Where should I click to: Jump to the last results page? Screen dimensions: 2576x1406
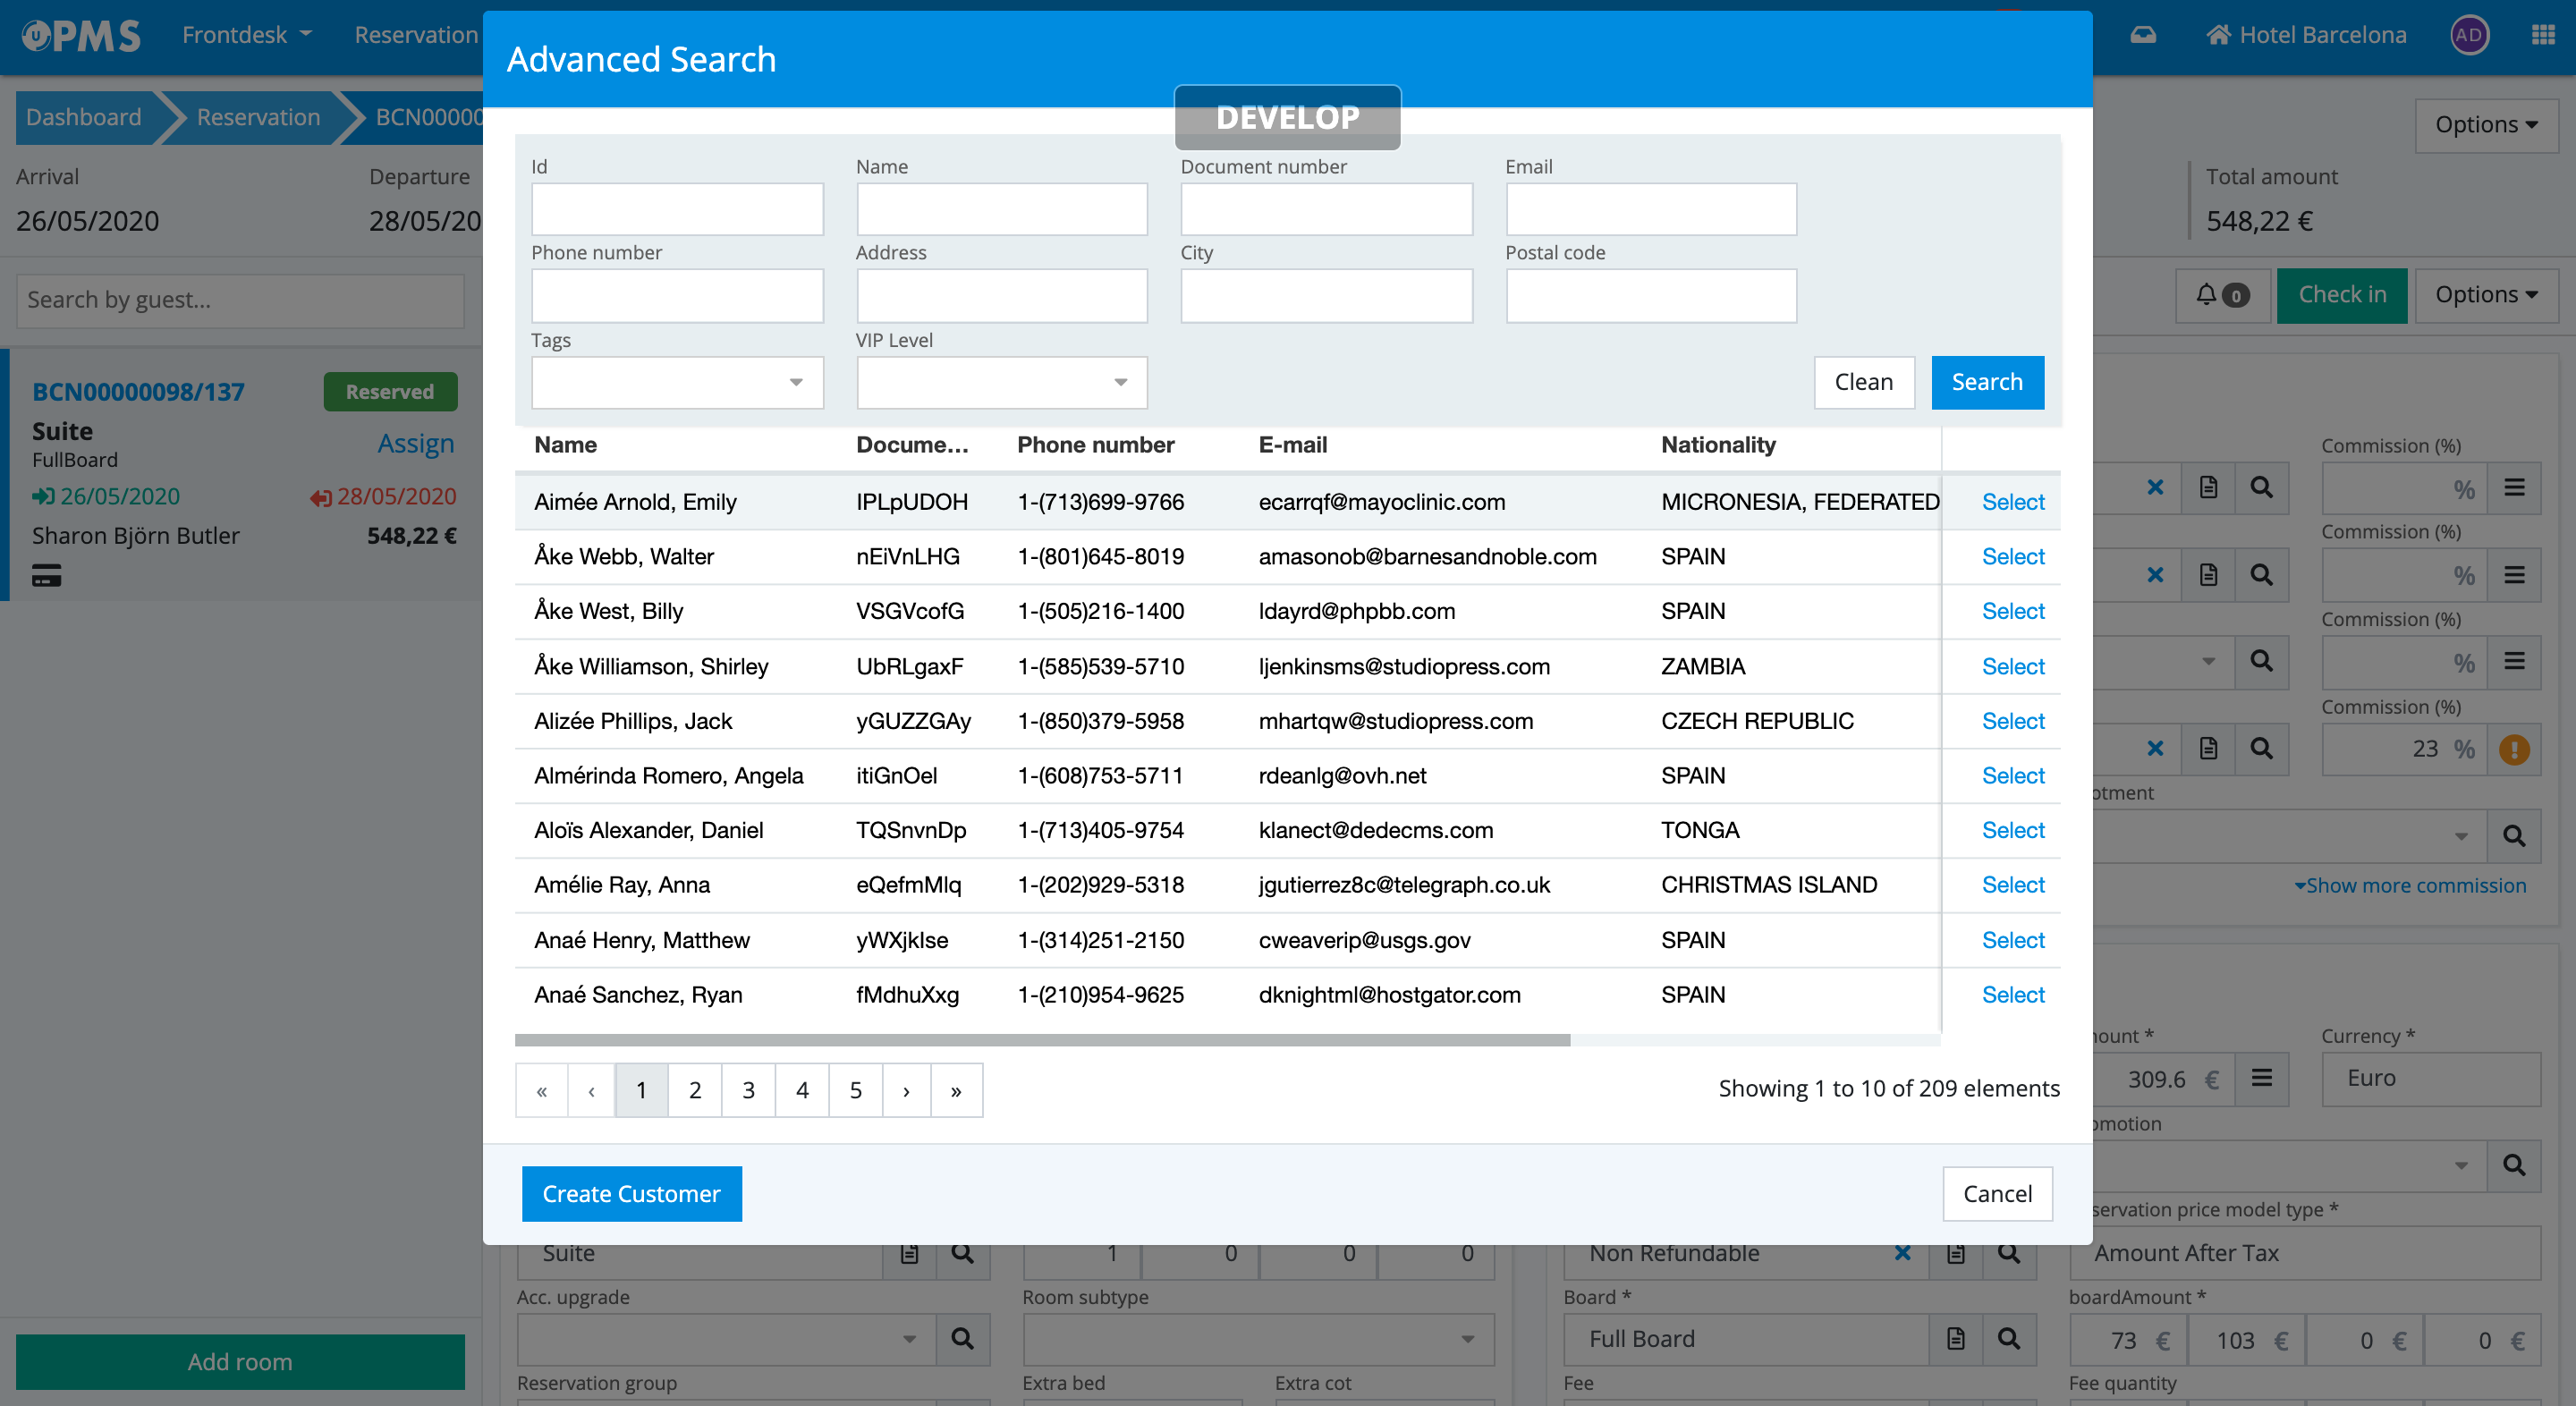[x=956, y=1090]
